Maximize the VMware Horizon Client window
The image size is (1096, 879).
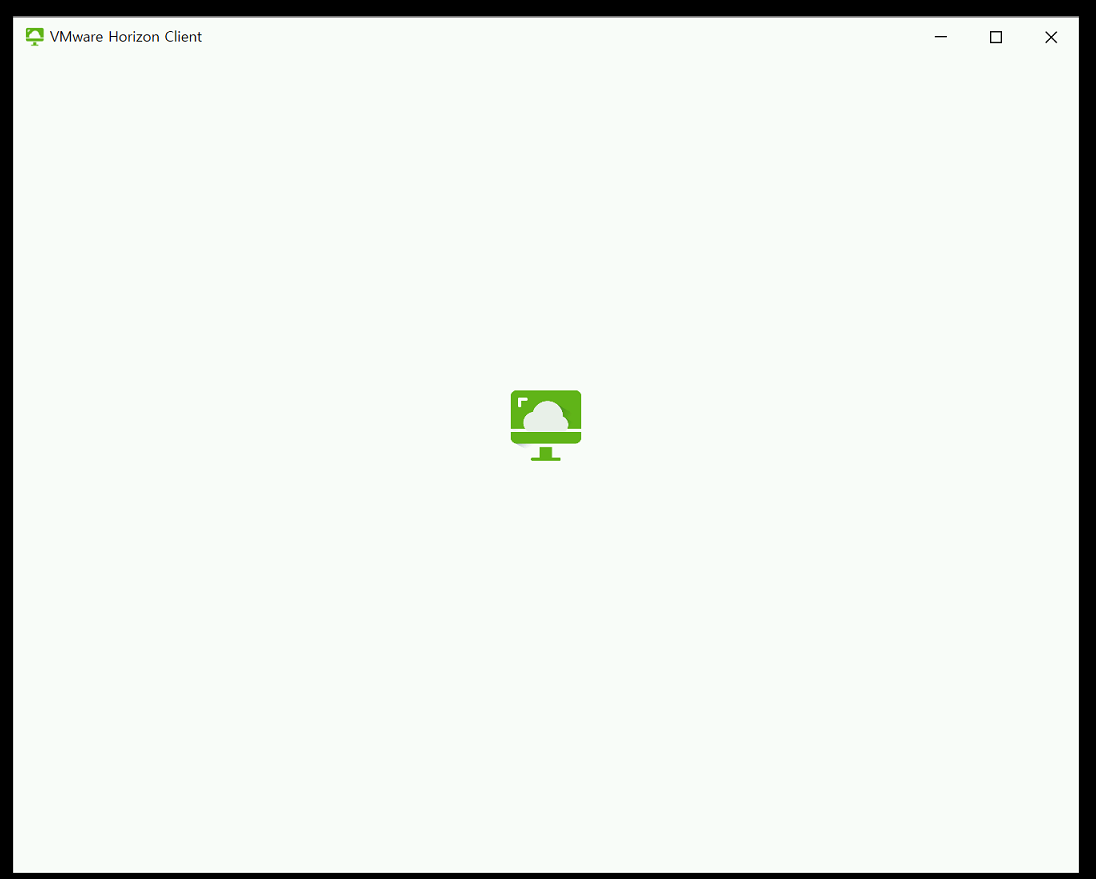click(x=996, y=37)
